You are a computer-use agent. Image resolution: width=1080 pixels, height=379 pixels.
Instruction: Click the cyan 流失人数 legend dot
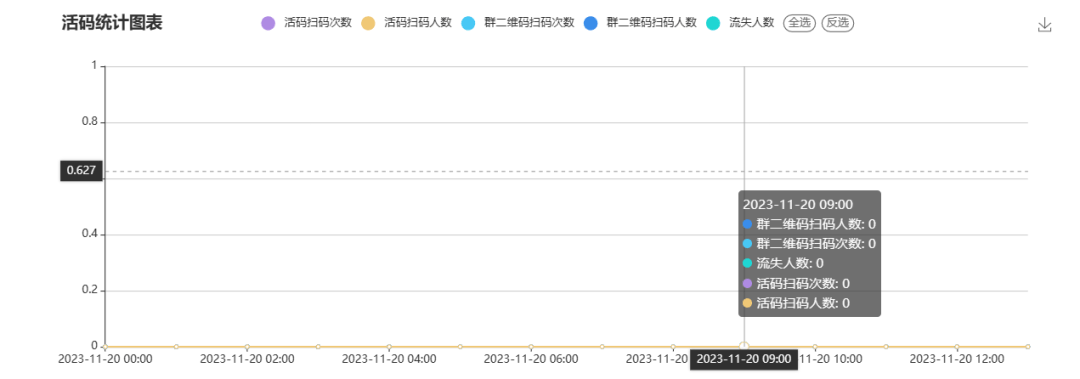[x=714, y=23]
